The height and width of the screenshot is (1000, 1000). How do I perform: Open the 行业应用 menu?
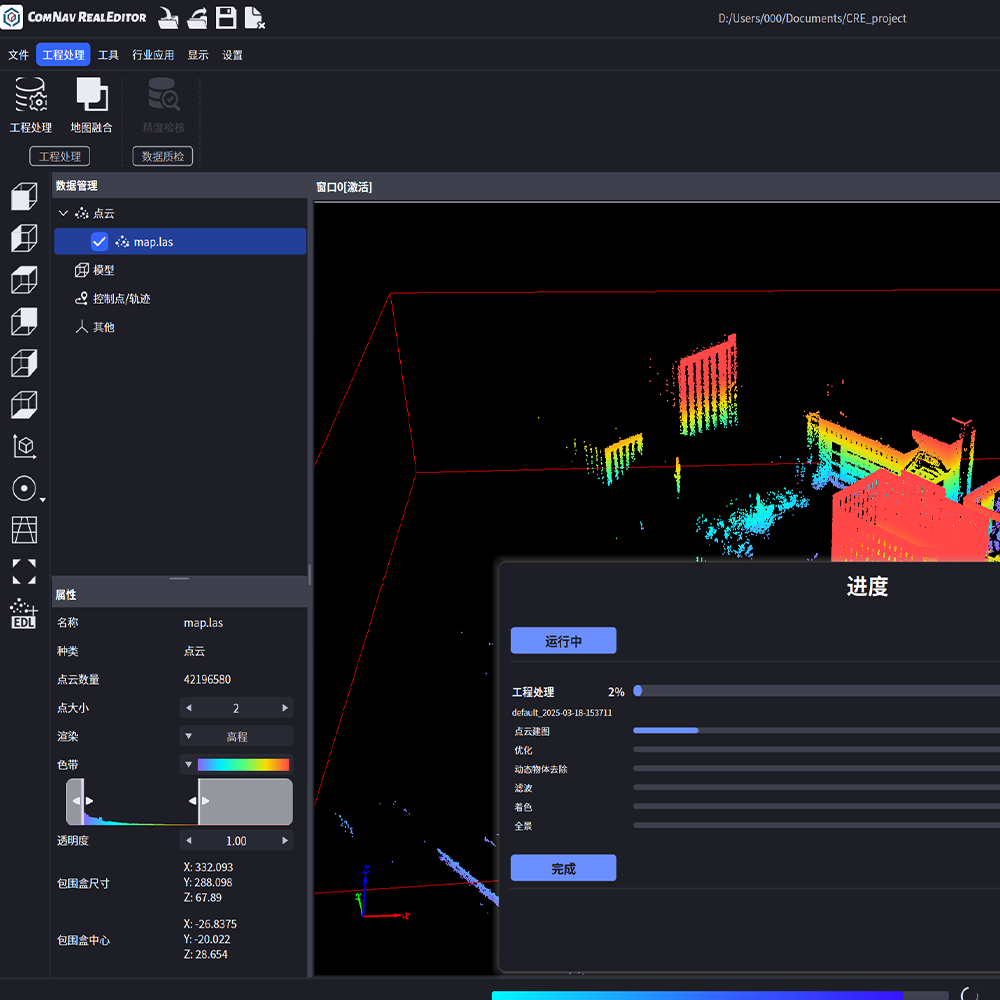click(x=153, y=55)
